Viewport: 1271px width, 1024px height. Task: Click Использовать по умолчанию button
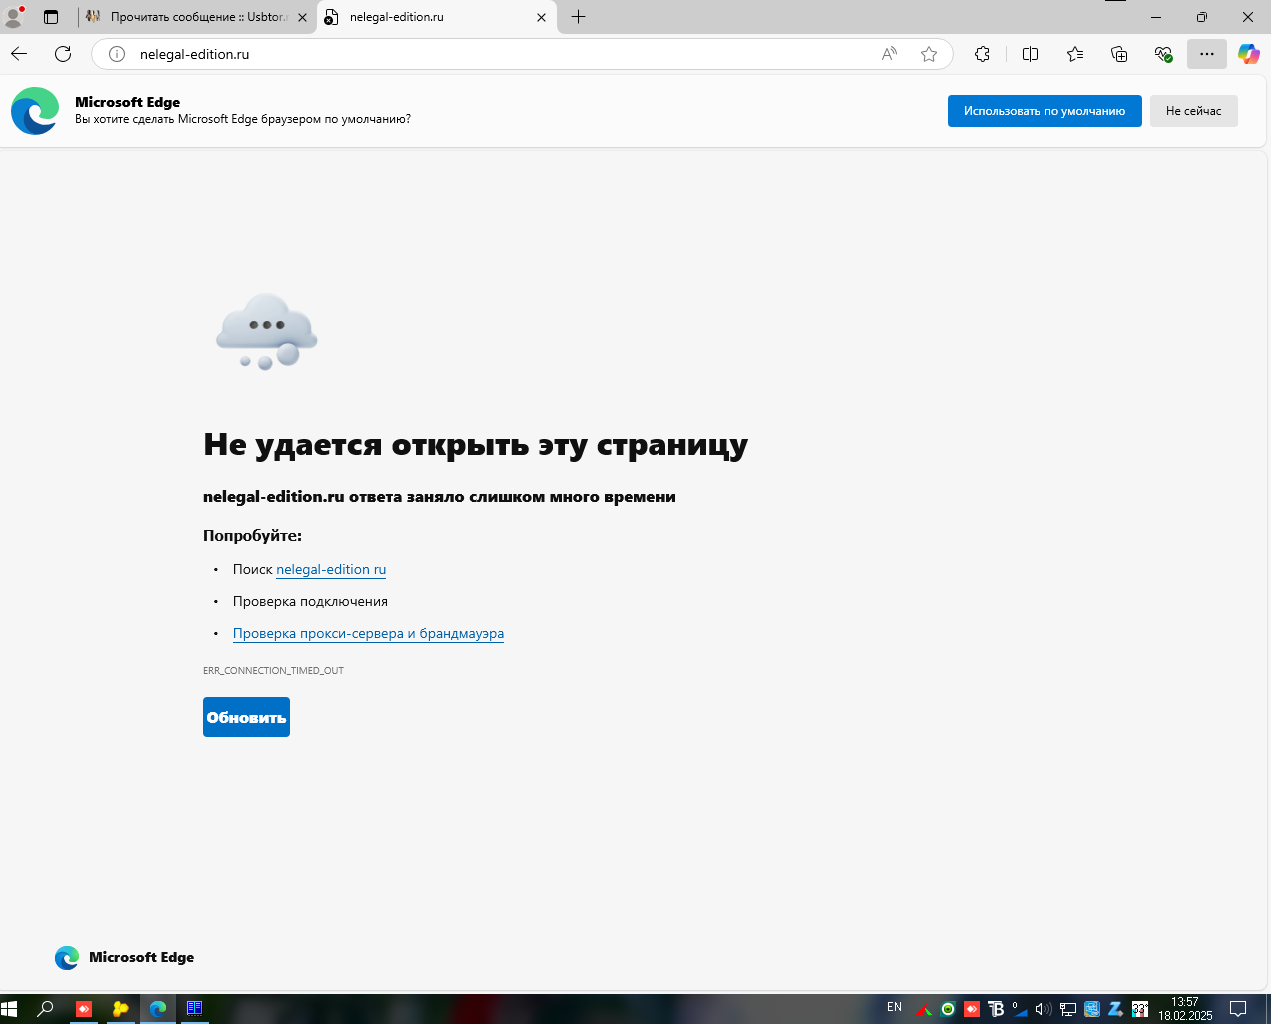point(1044,111)
